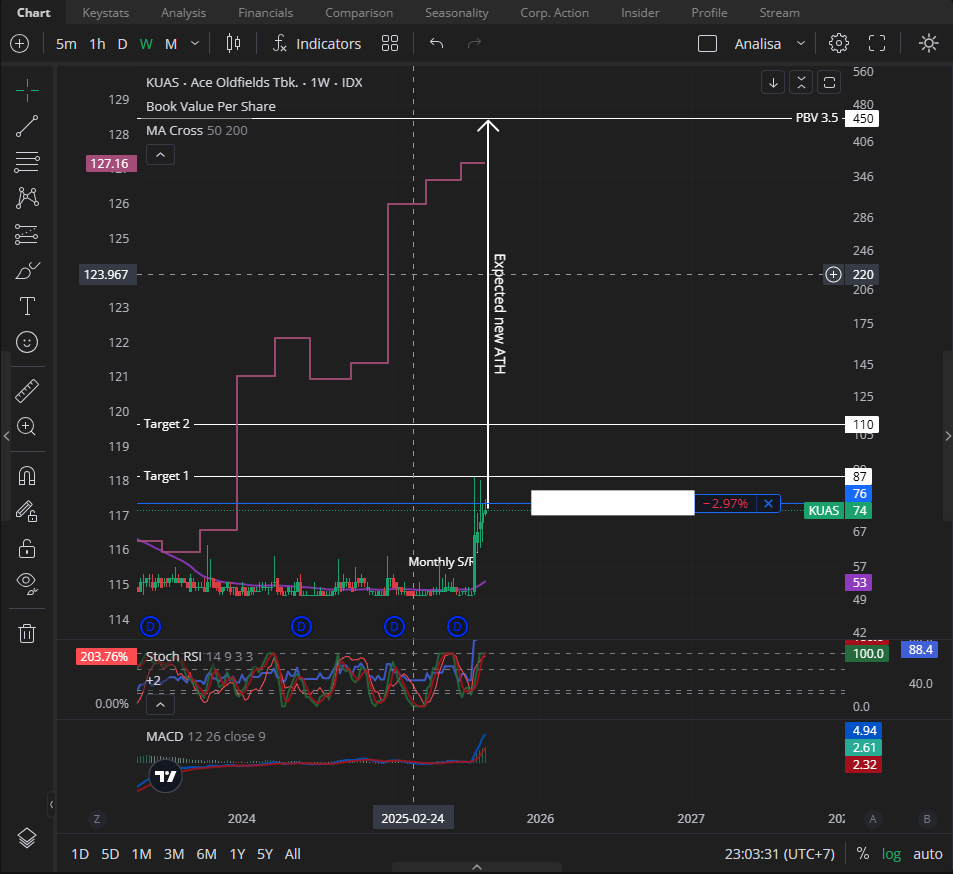Screen dimensions: 953x874
Task: Switch theme with the sun icon
Action: point(928,44)
